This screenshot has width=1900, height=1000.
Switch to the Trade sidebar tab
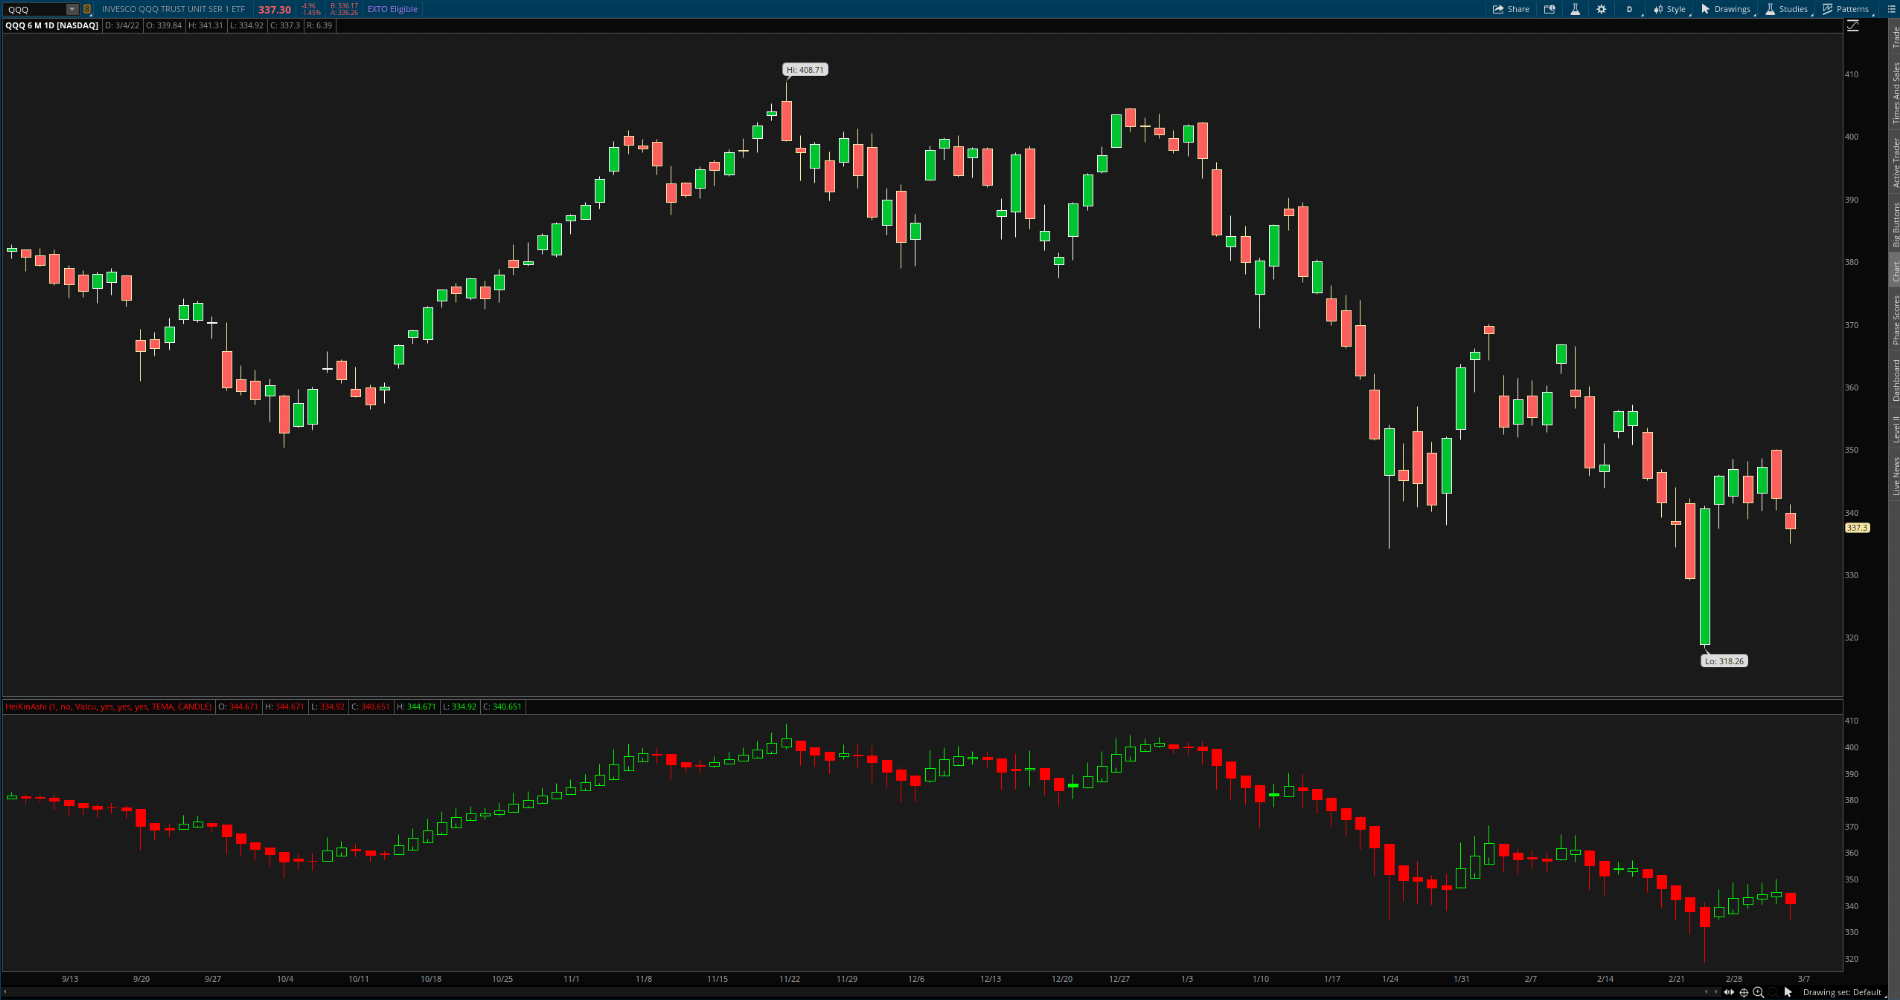(x=1893, y=38)
